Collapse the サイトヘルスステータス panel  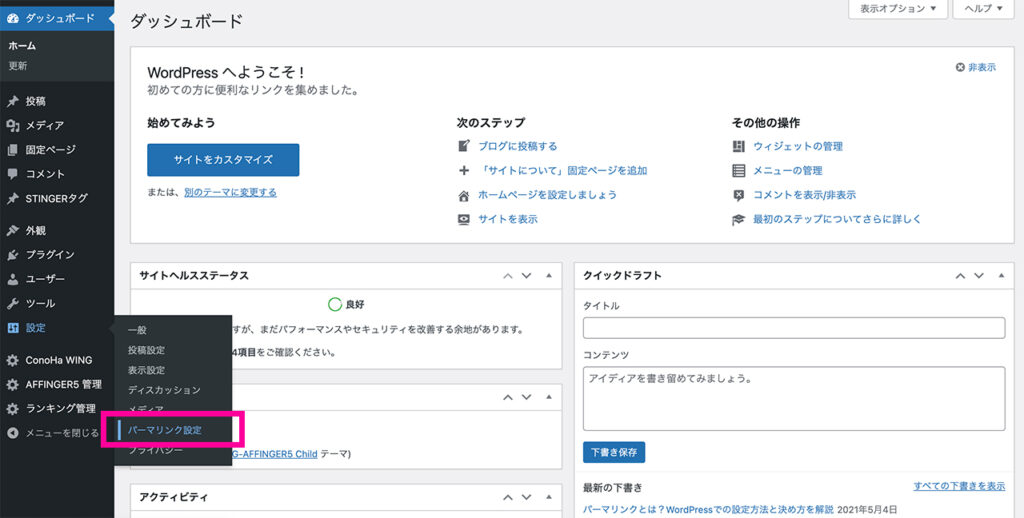click(549, 276)
